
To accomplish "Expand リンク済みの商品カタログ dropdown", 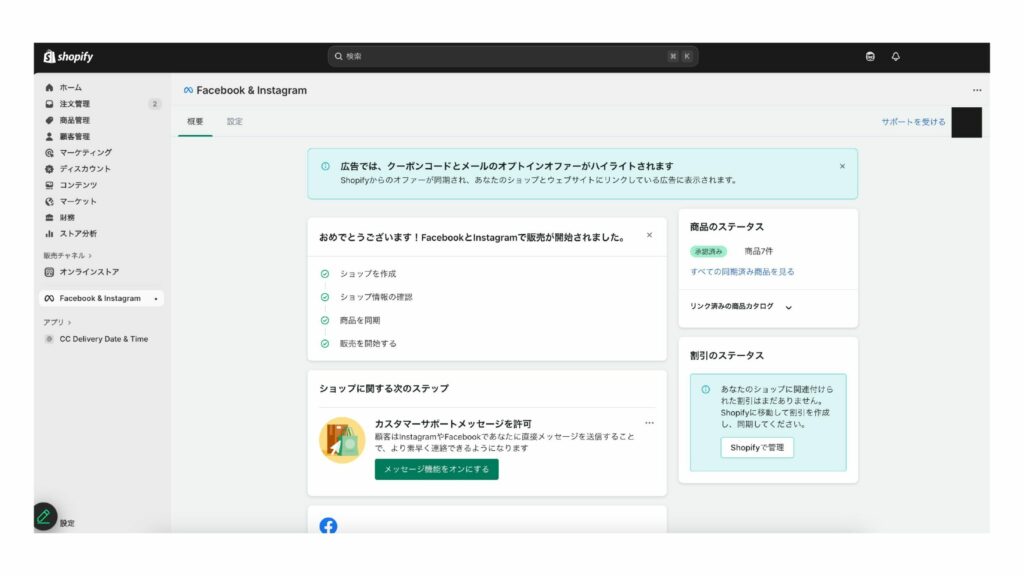I will click(788, 307).
